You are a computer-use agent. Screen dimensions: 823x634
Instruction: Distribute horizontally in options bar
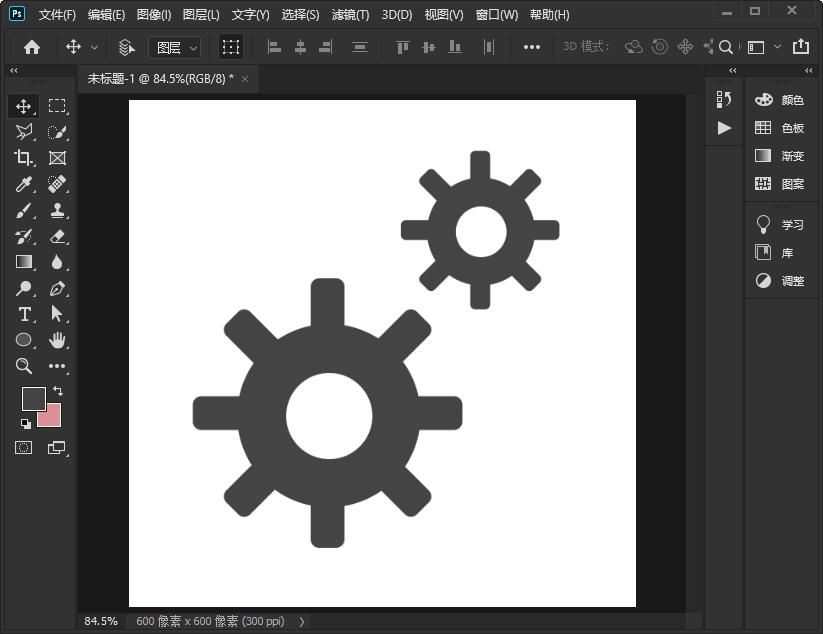pyautogui.click(x=489, y=47)
